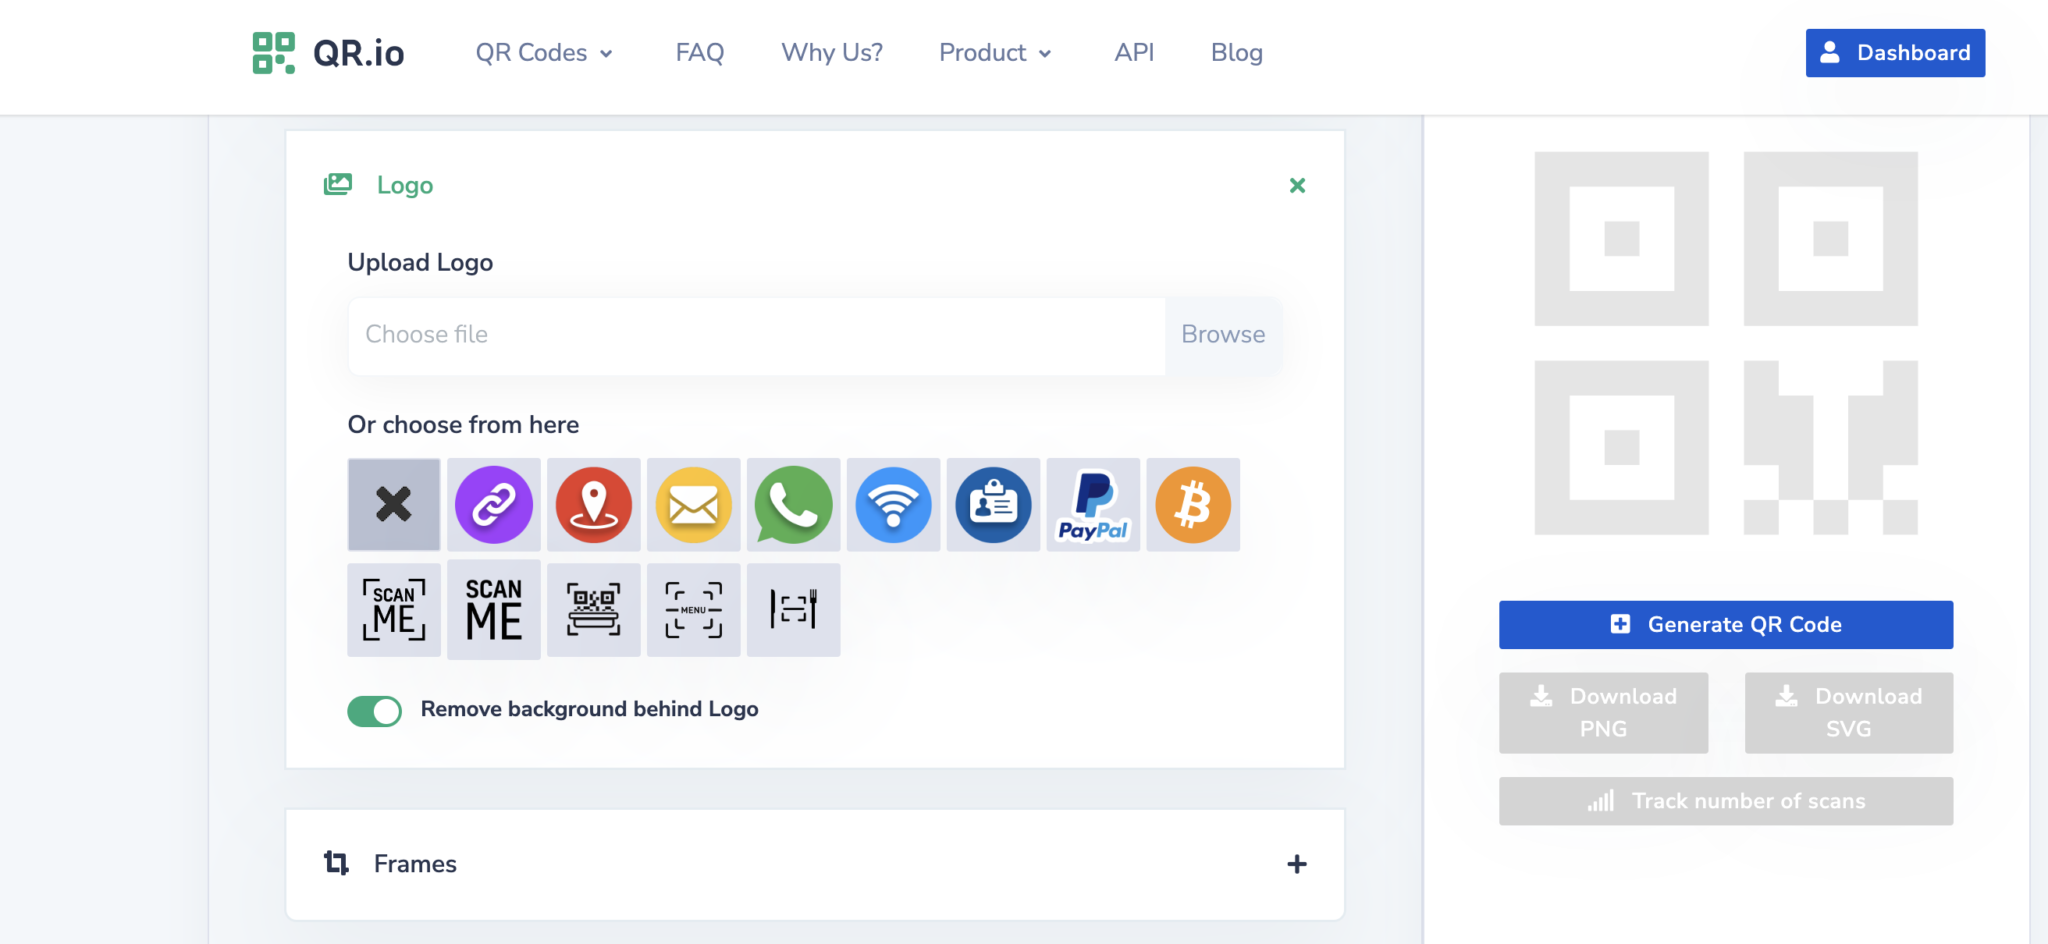Pick the email envelope logo
Screen dimensions: 2048x944
[x=693, y=505]
